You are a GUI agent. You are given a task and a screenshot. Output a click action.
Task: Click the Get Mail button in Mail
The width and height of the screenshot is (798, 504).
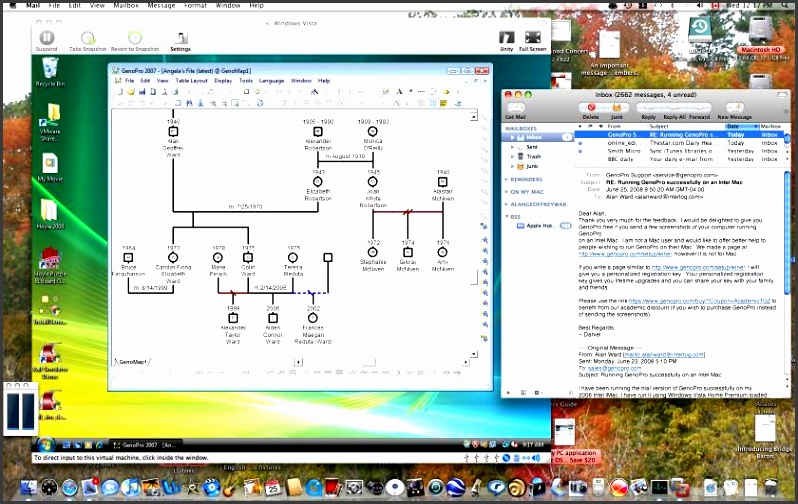pos(516,107)
